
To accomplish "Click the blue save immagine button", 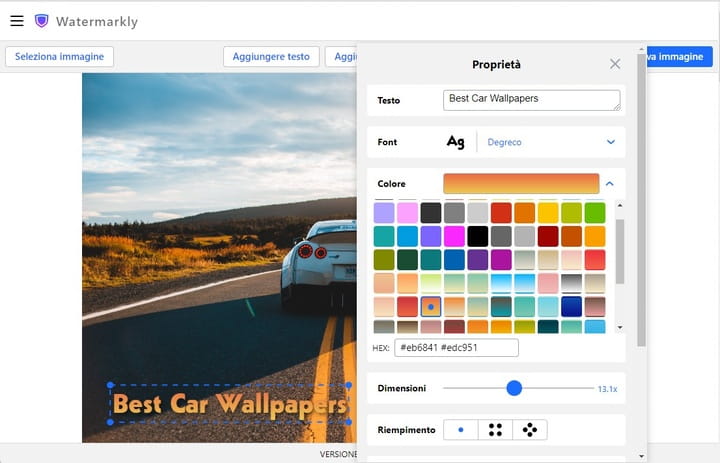I will (679, 56).
